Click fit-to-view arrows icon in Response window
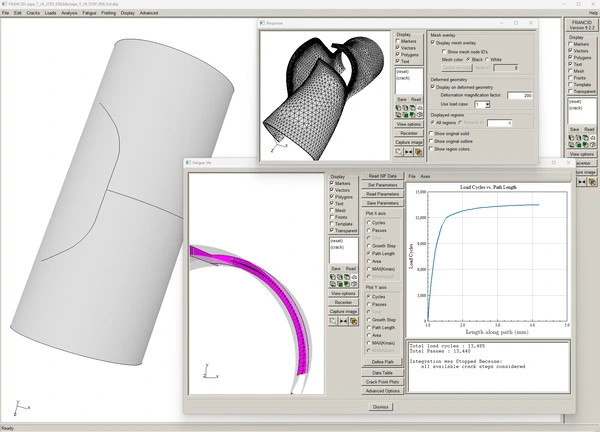 tap(409, 152)
